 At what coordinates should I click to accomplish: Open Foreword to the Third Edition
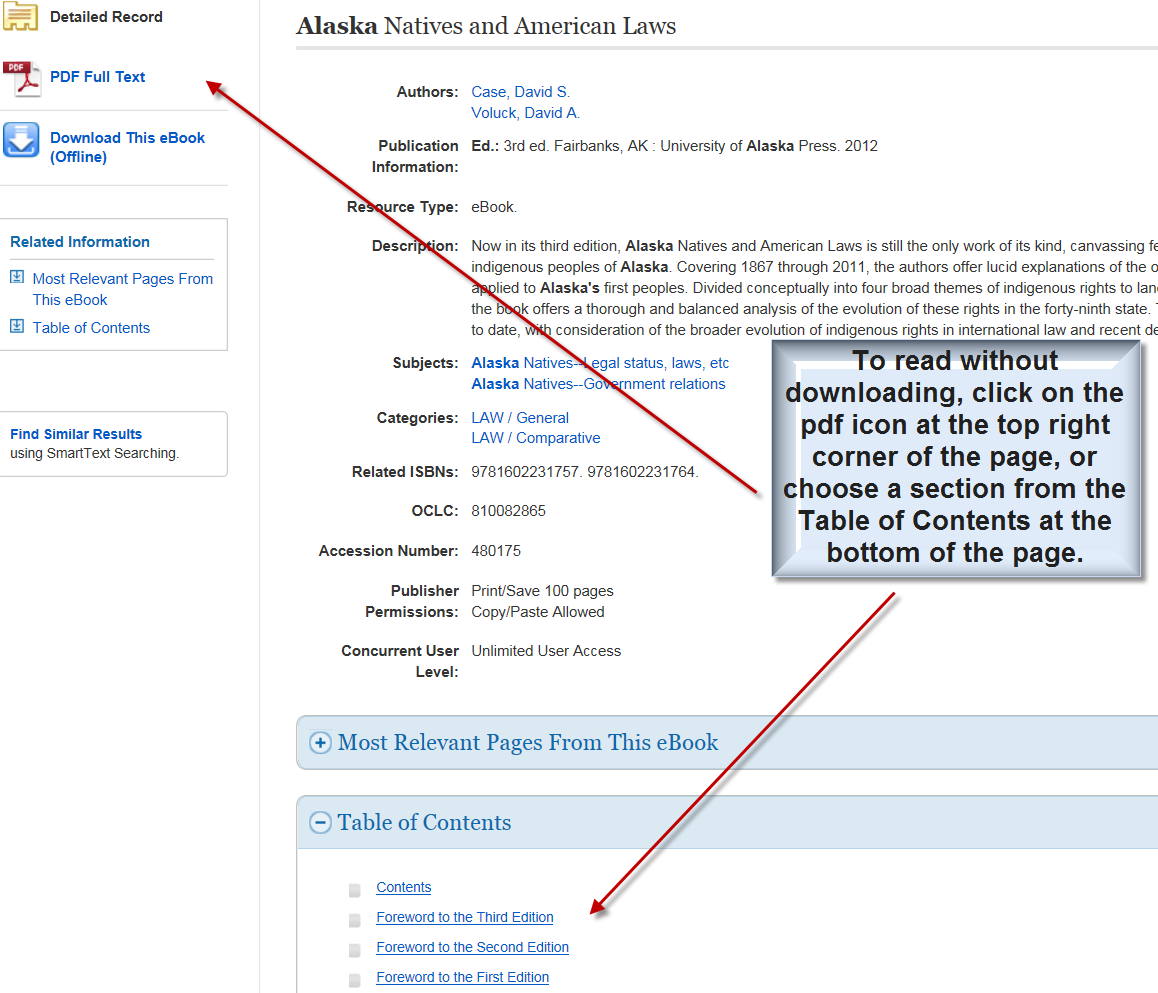pyautogui.click(x=465, y=917)
